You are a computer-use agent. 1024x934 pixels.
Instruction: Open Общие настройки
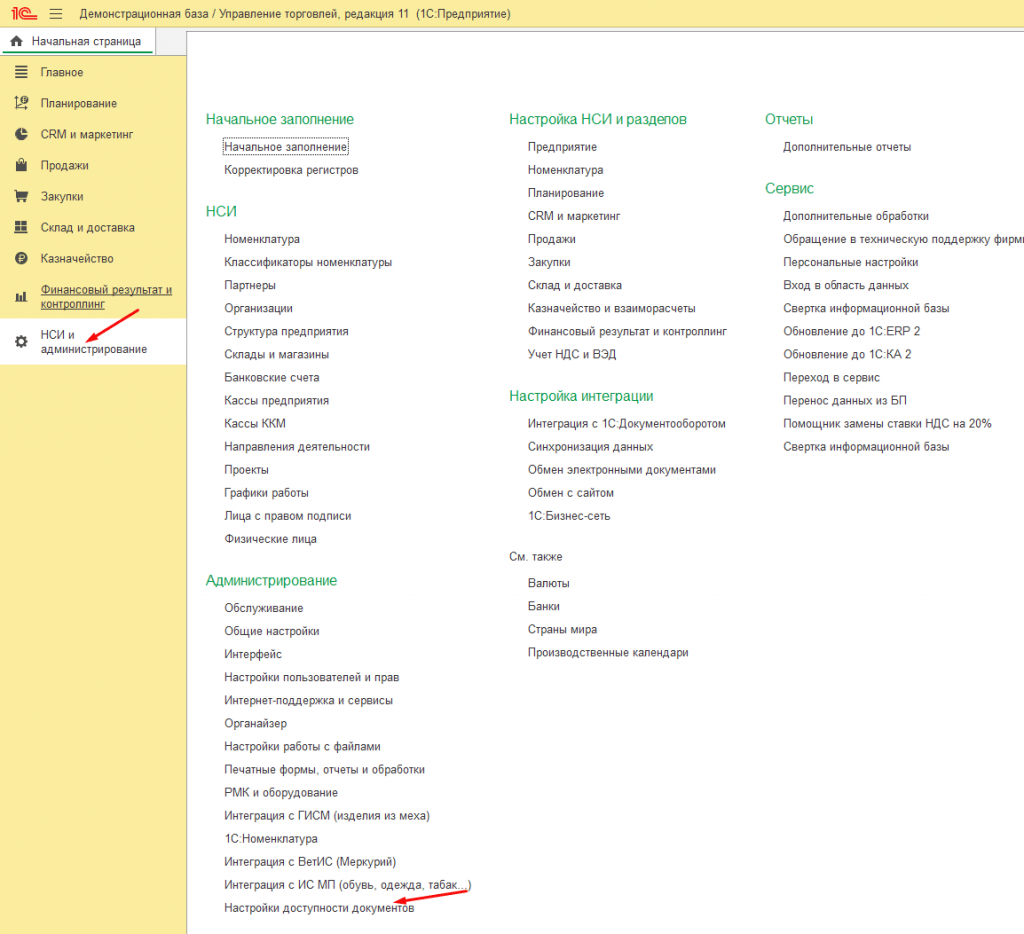tap(272, 631)
